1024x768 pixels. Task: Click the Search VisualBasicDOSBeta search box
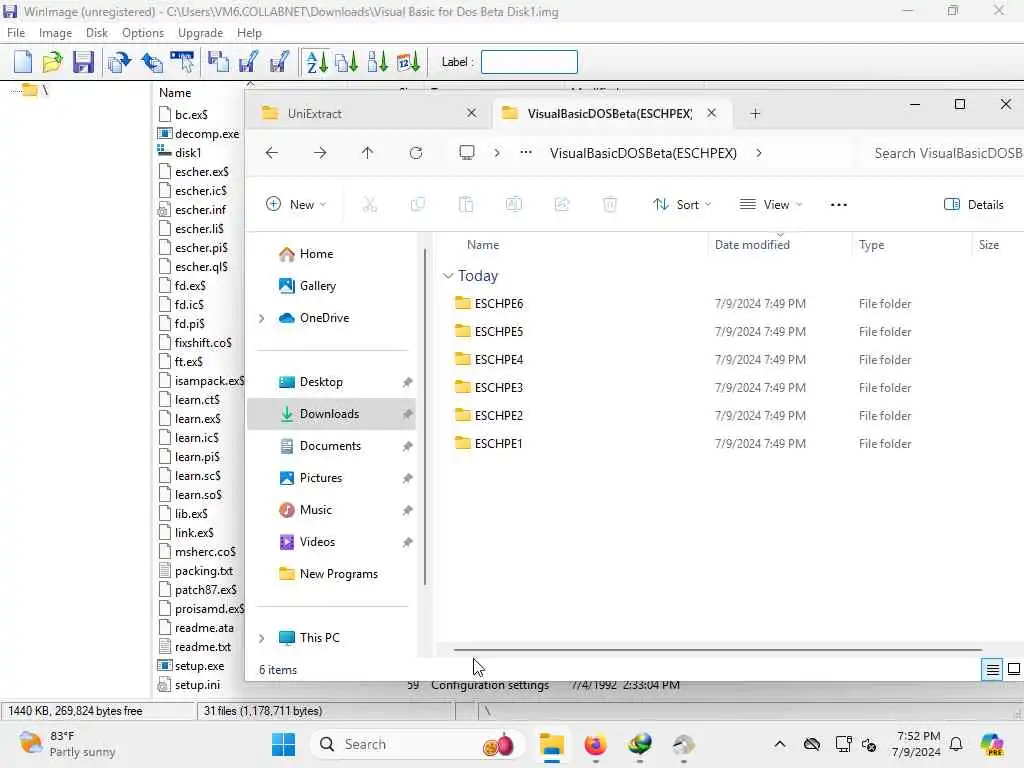point(944,153)
